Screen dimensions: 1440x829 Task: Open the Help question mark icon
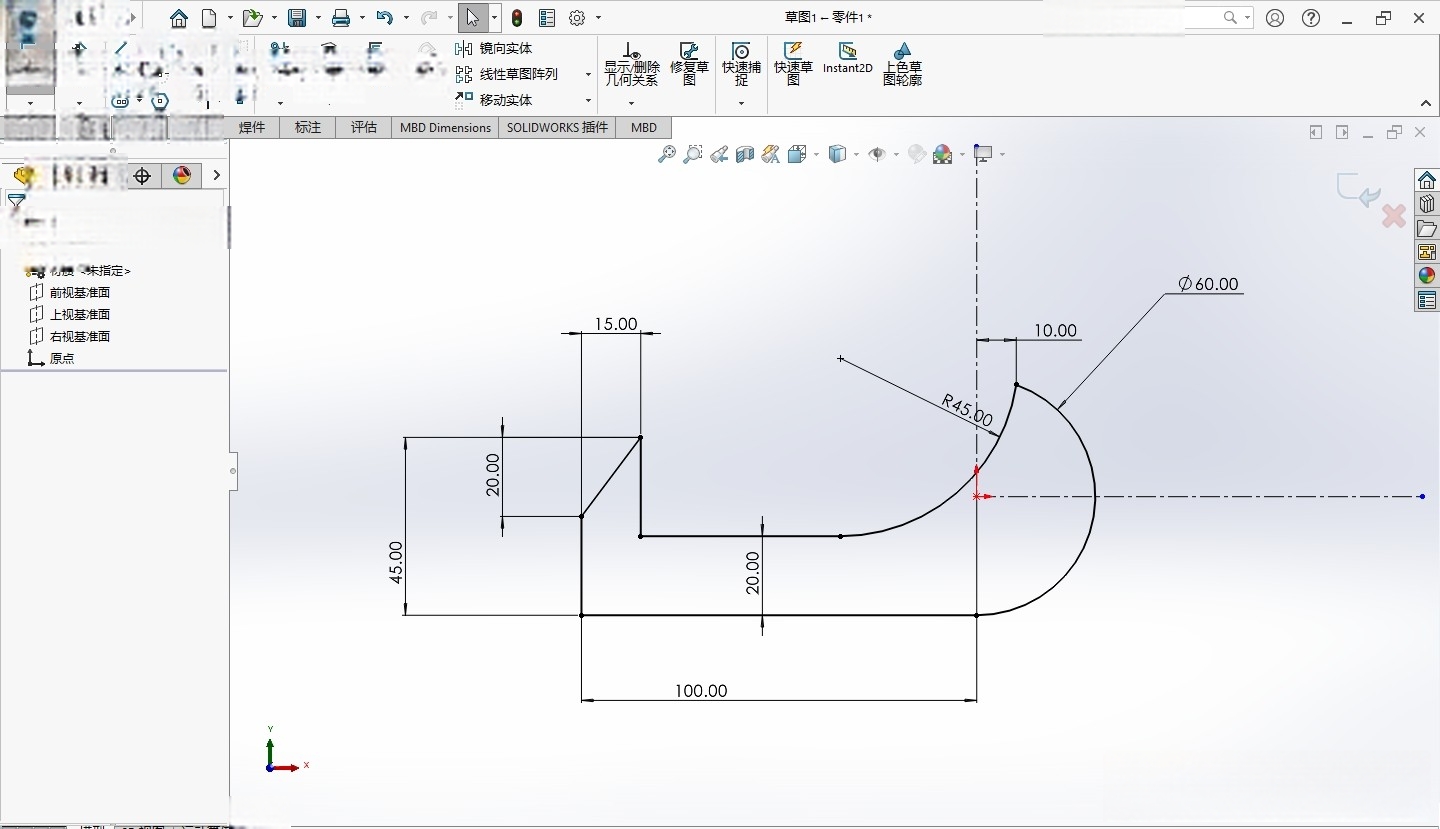(x=1311, y=18)
